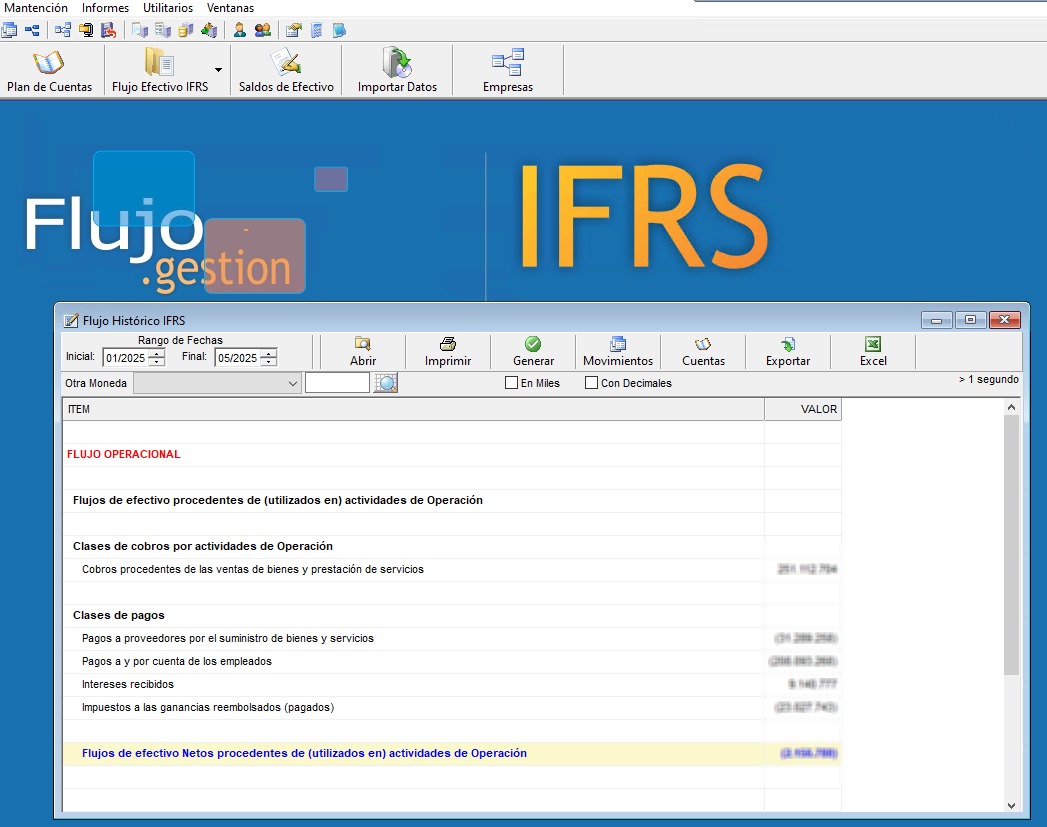Click the report scrollbar down arrow
1047x827 pixels.
[x=1011, y=806]
